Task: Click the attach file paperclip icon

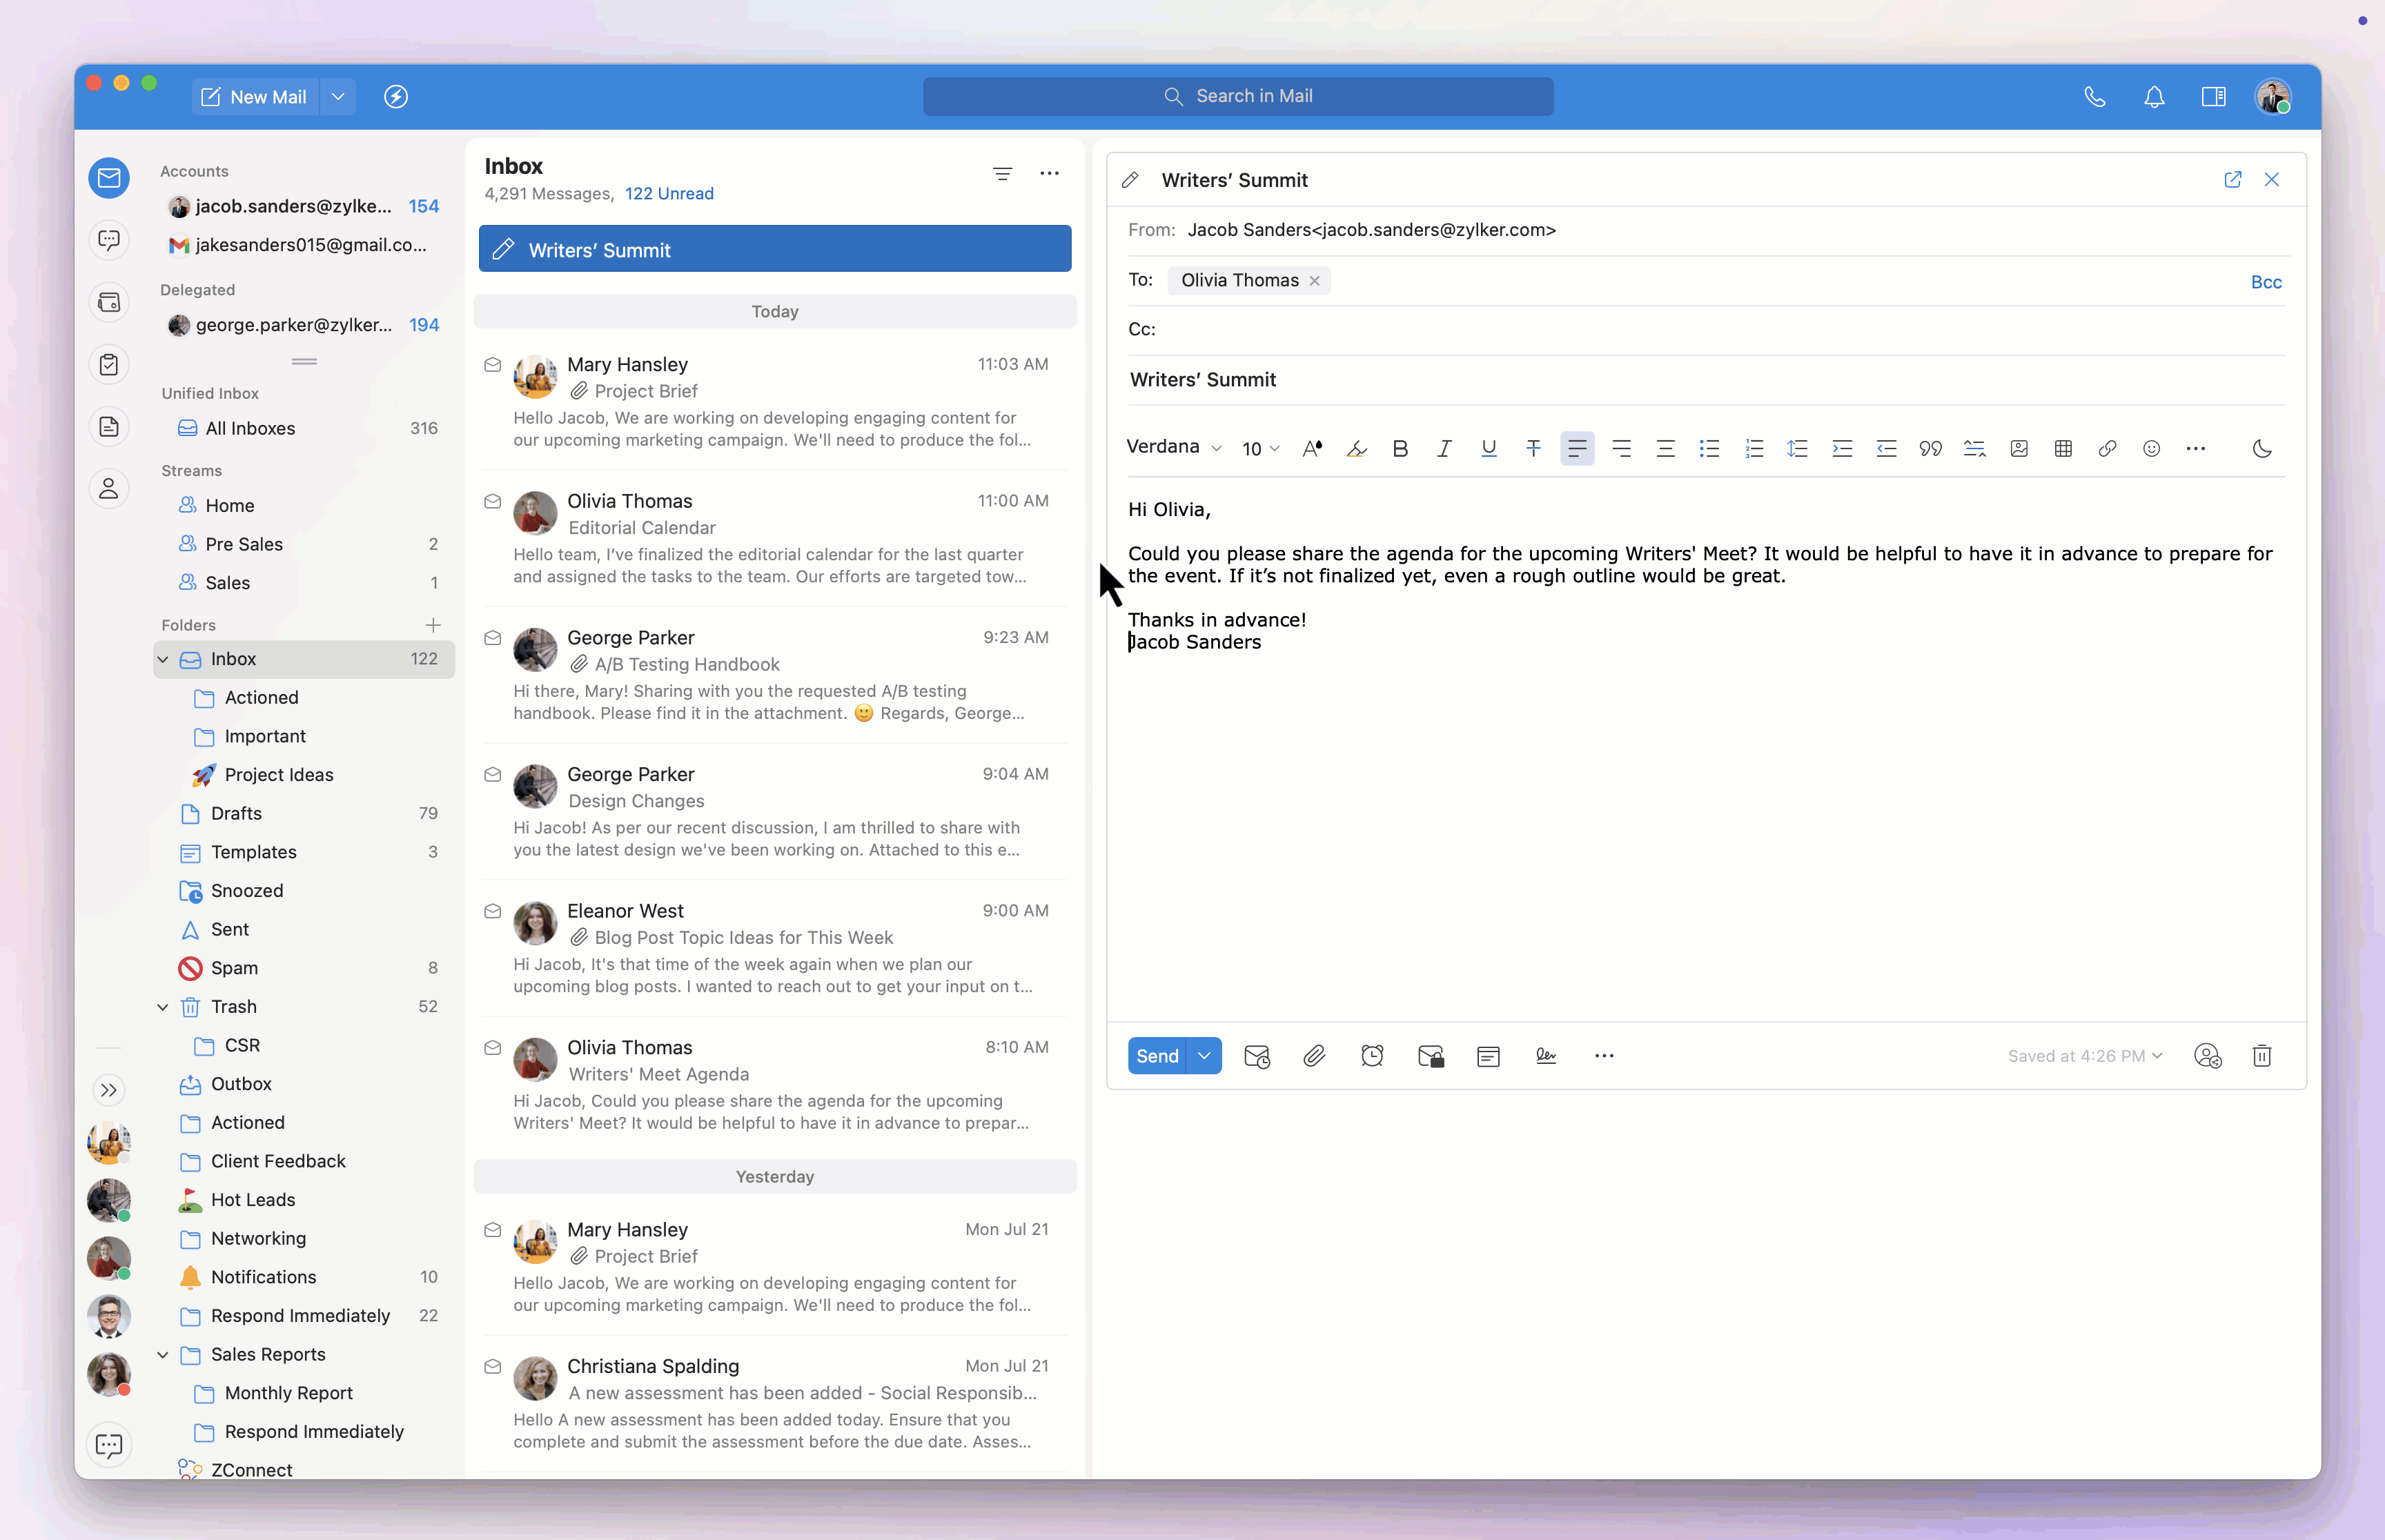Action: pos(1314,1056)
